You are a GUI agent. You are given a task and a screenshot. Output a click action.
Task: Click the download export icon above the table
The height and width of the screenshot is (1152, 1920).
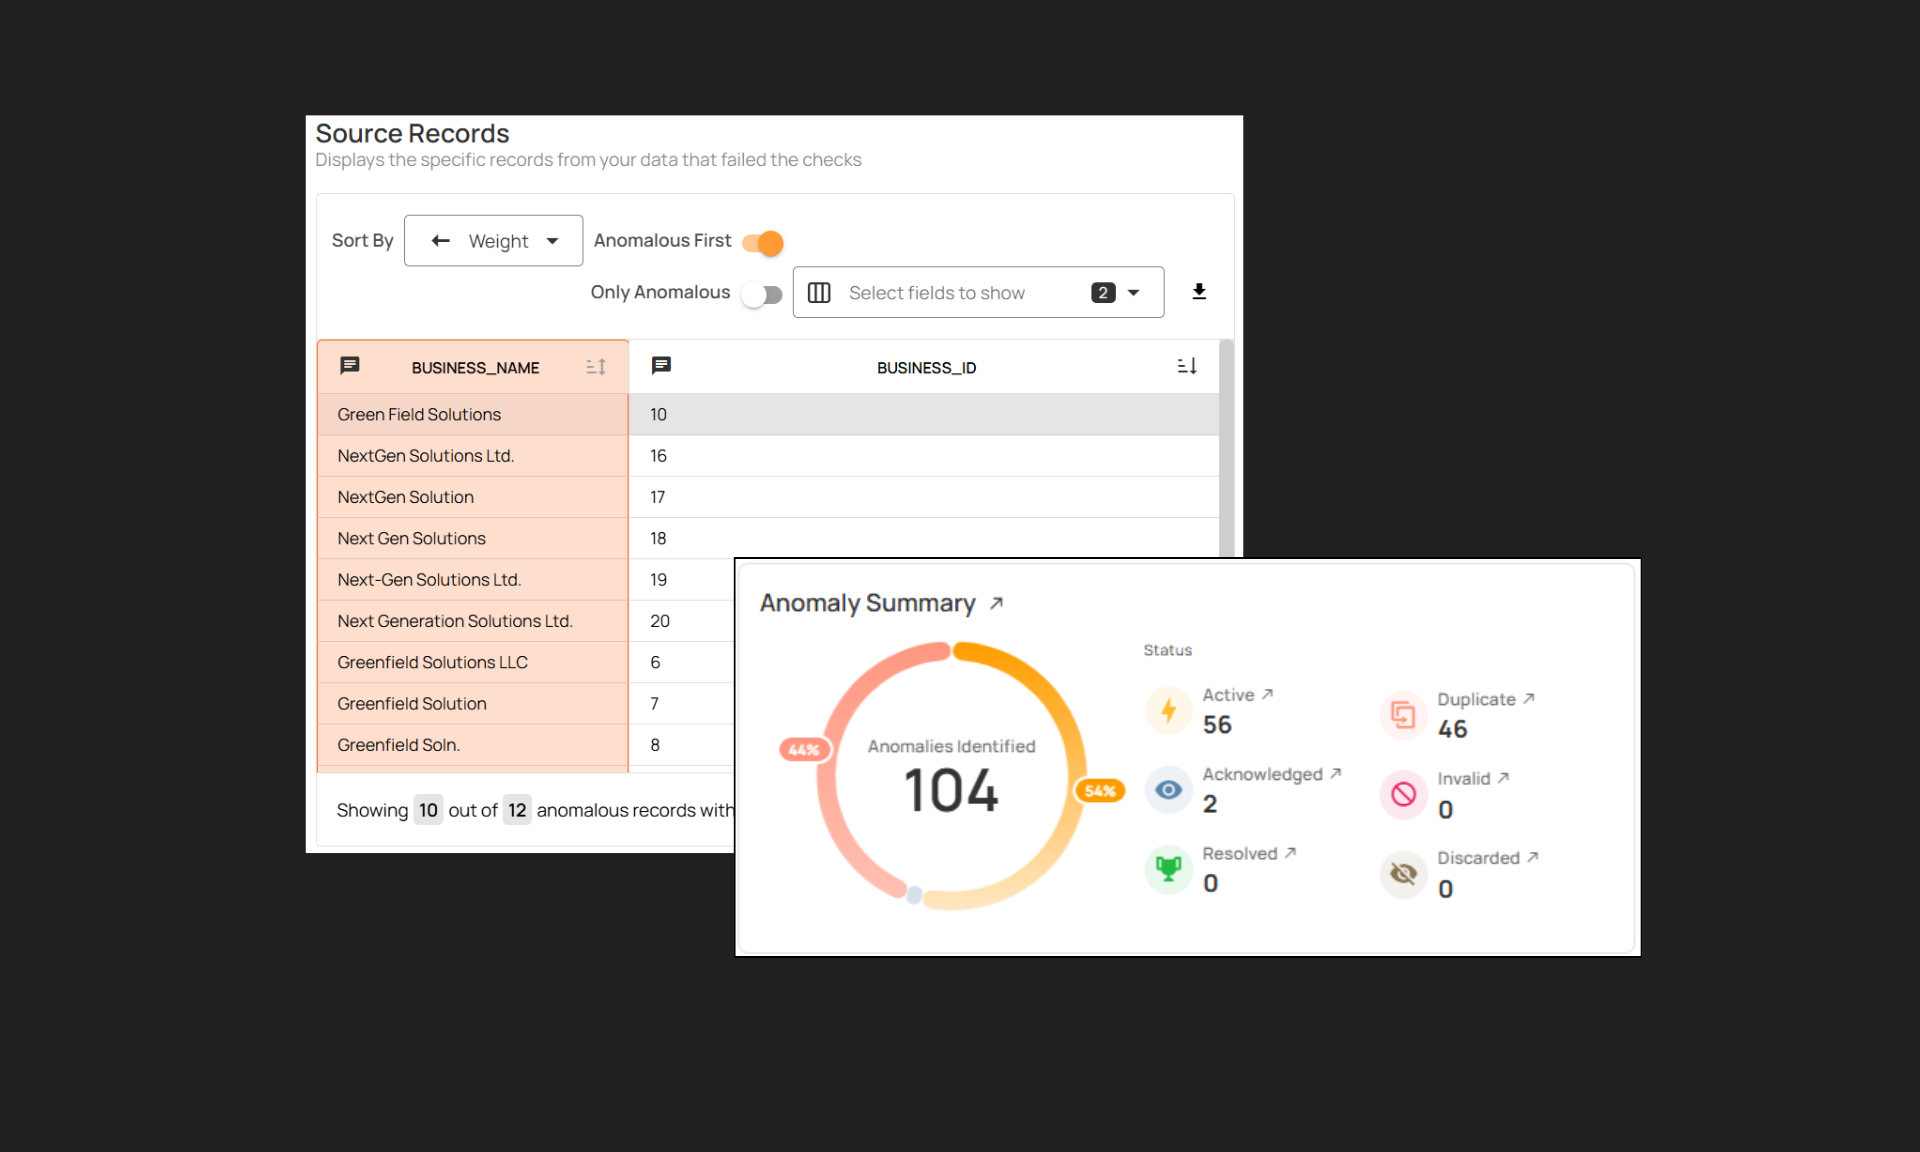[x=1199, y=292]
